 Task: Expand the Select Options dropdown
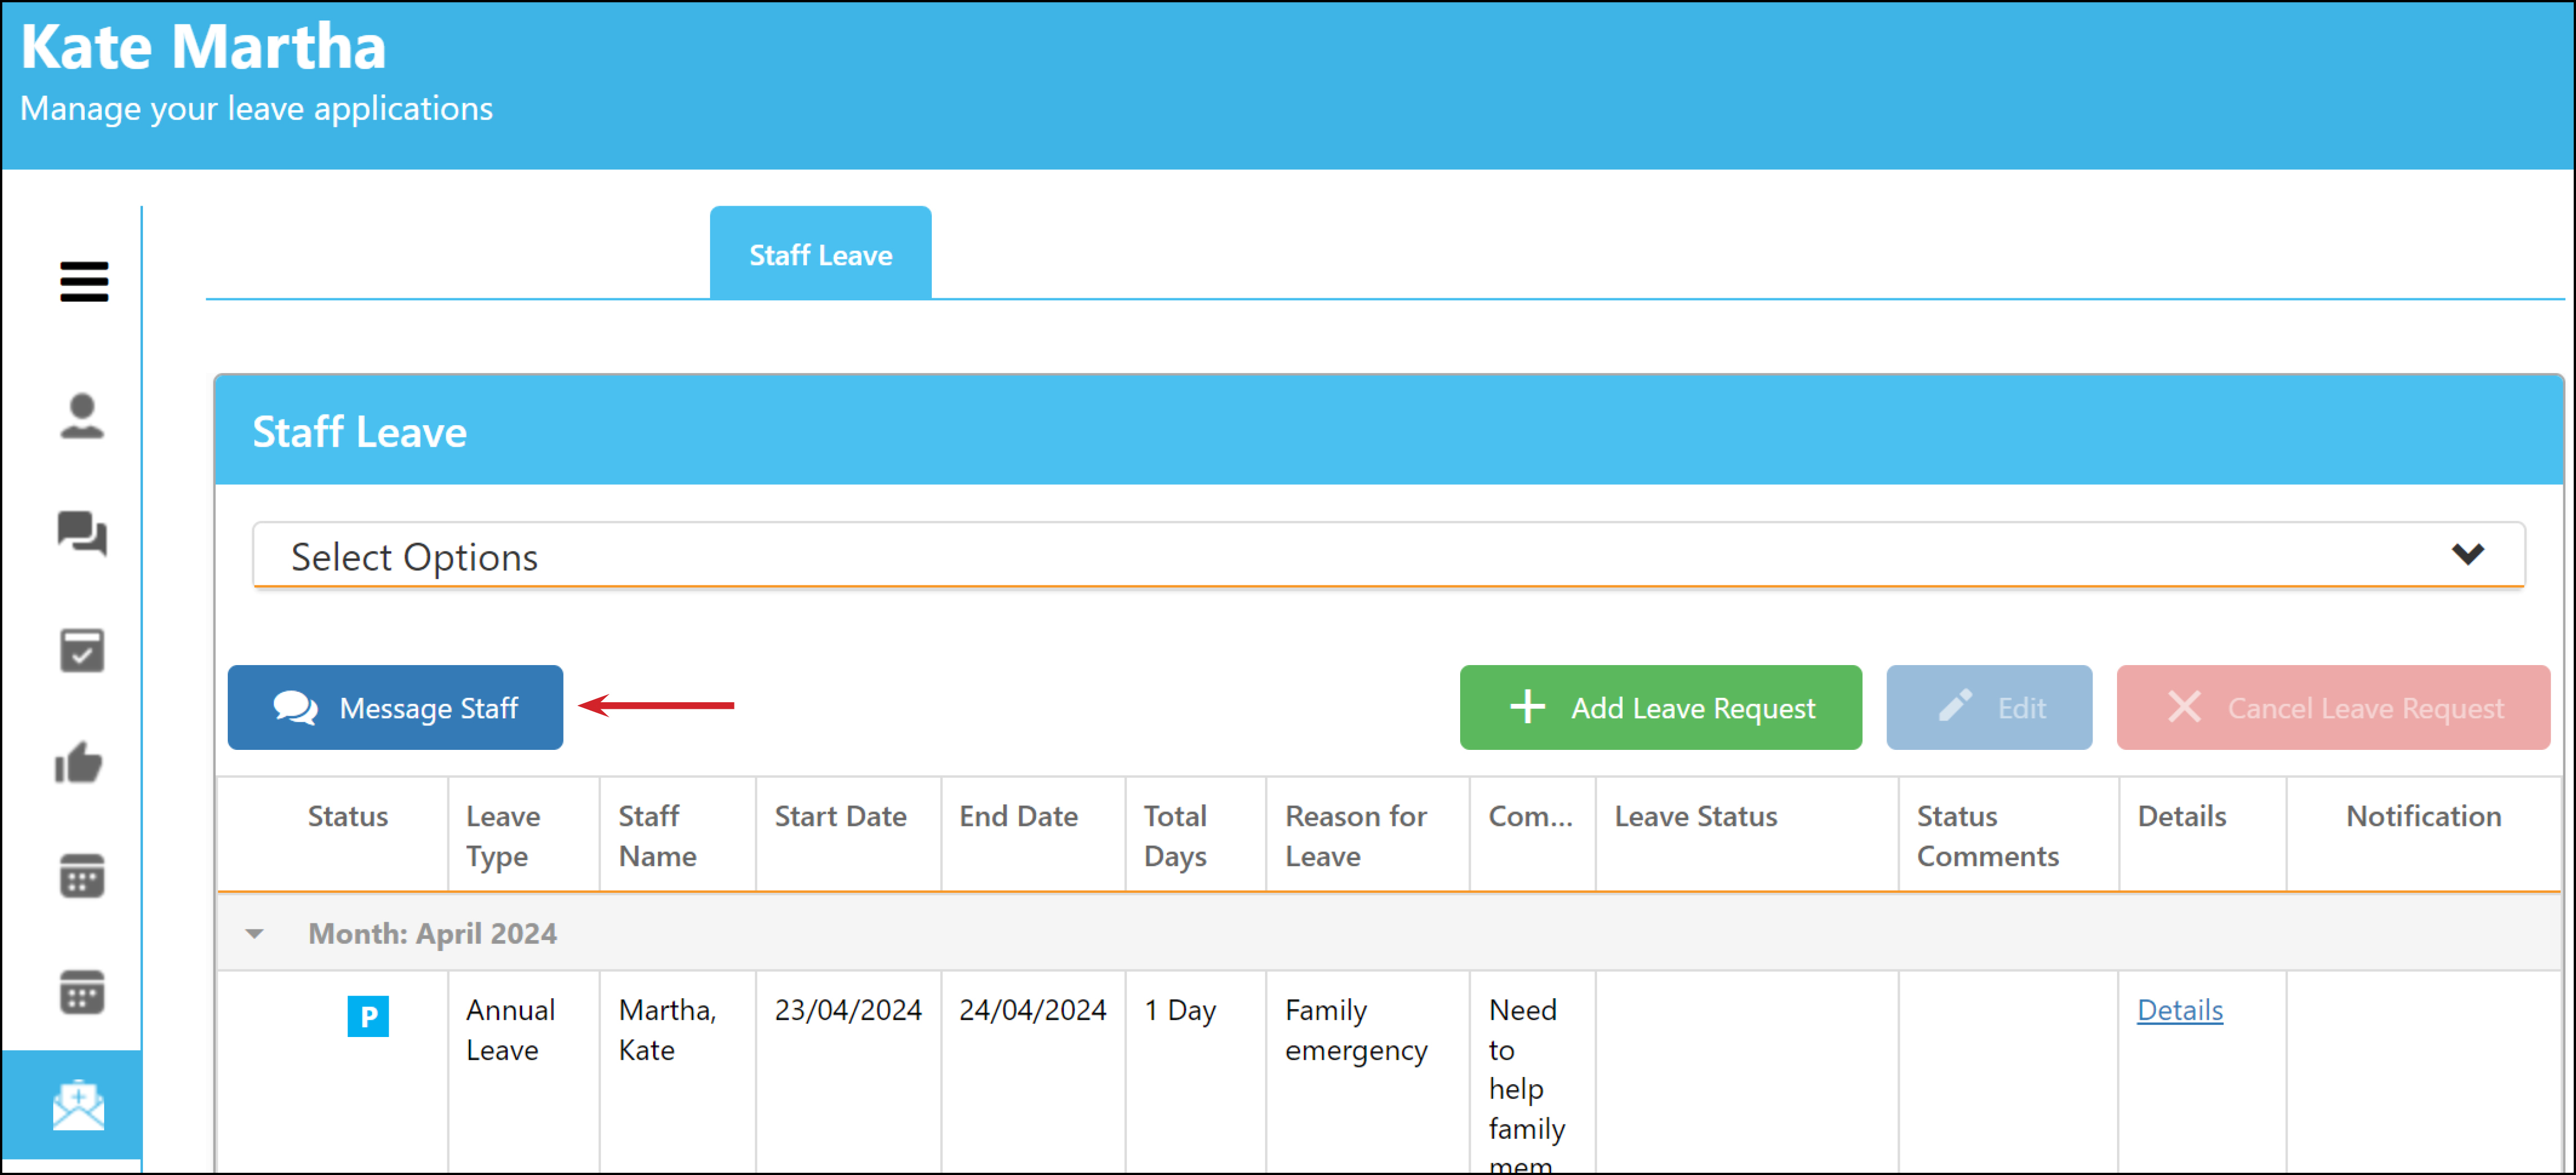point(1389,555)
